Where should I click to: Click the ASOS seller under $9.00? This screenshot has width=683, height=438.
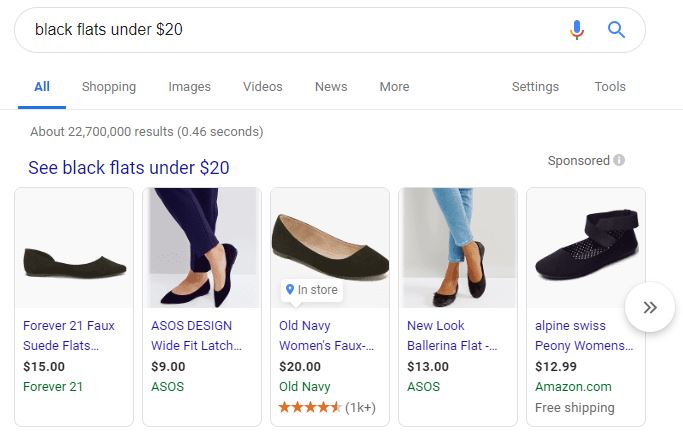[167, 387]
